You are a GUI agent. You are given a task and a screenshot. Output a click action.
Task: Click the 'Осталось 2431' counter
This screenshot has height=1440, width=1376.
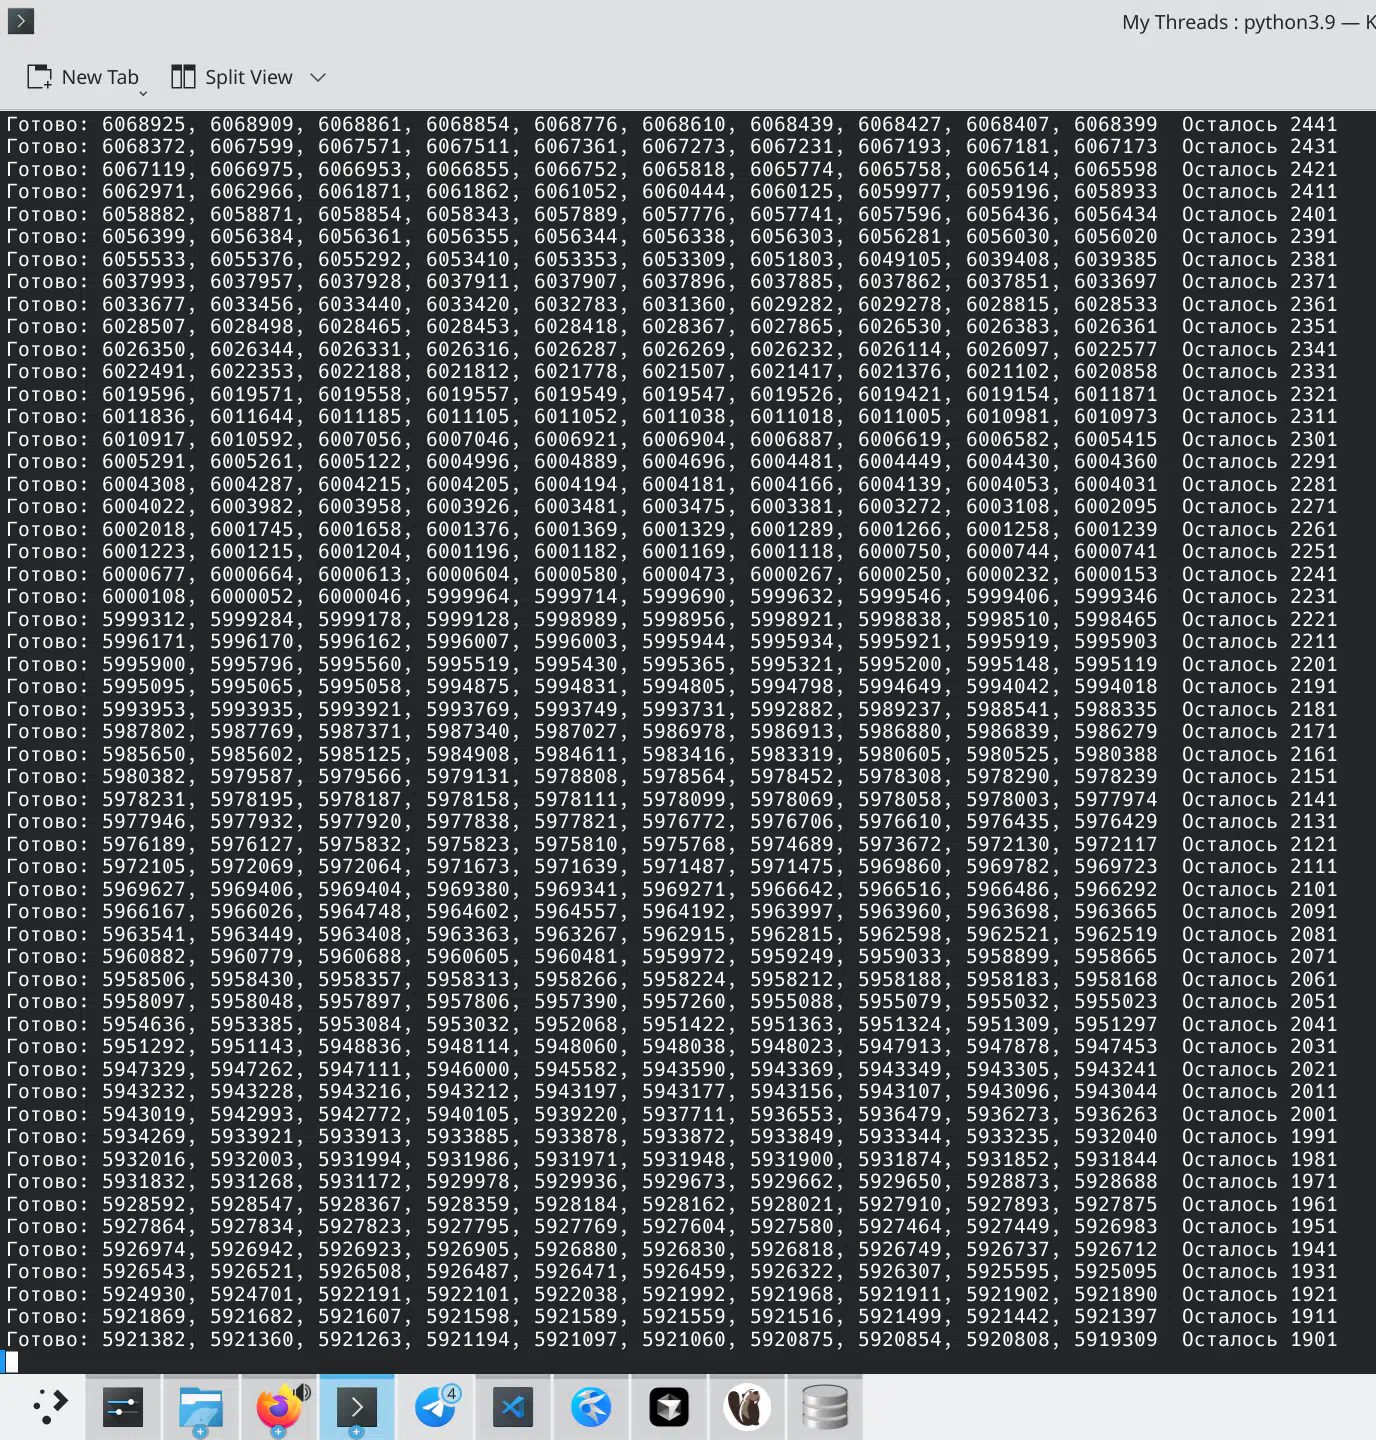1259,146
